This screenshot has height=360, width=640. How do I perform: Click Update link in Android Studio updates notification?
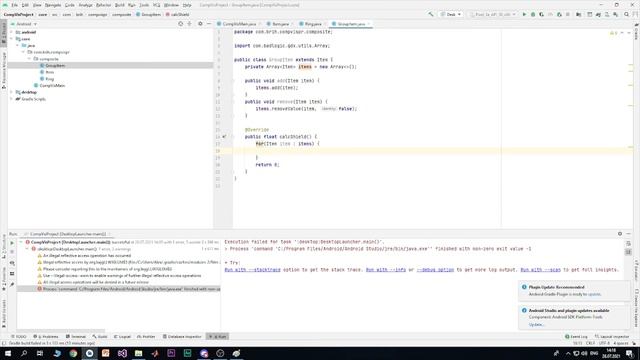point(536,324)
